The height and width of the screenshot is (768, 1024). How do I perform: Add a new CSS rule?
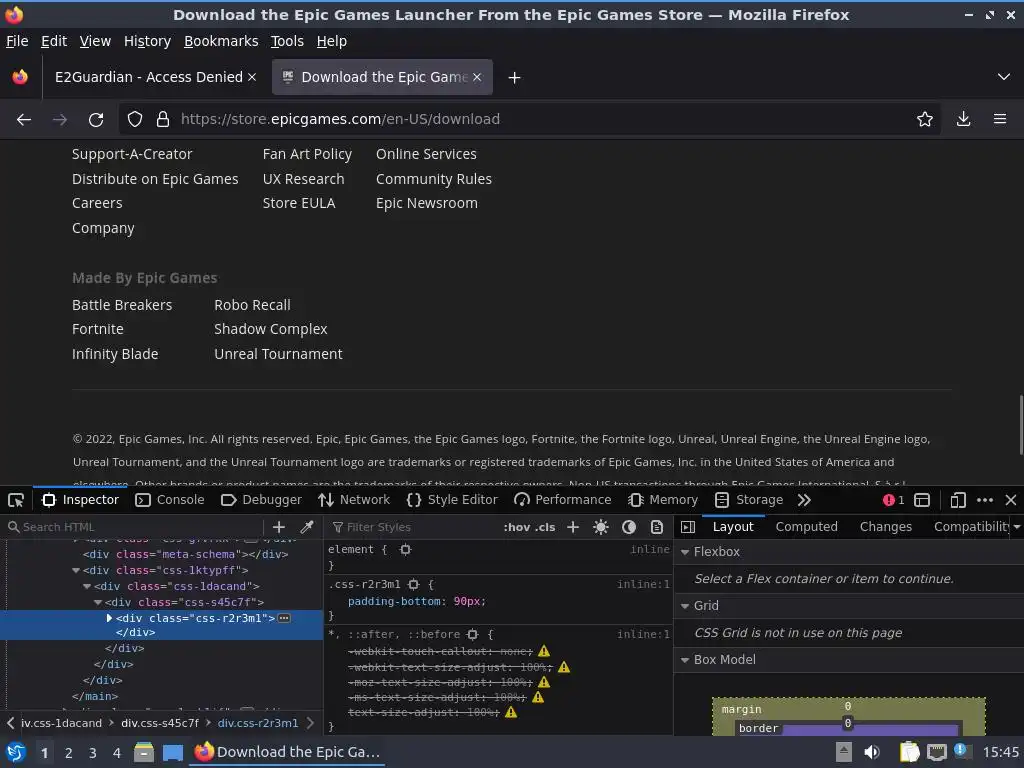573,527
